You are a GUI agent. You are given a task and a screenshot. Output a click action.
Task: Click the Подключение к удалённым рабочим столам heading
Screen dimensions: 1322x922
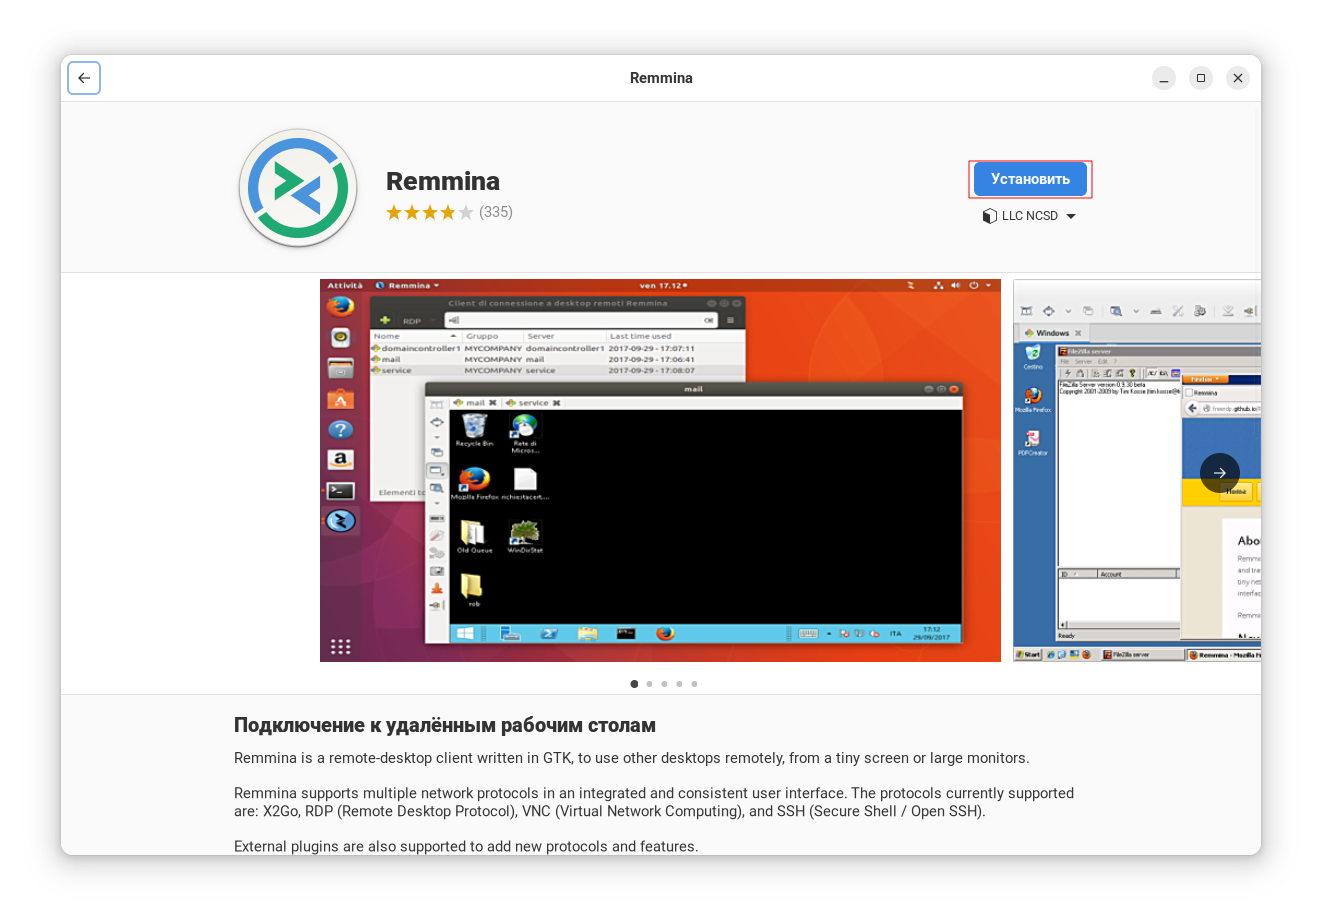445,725
